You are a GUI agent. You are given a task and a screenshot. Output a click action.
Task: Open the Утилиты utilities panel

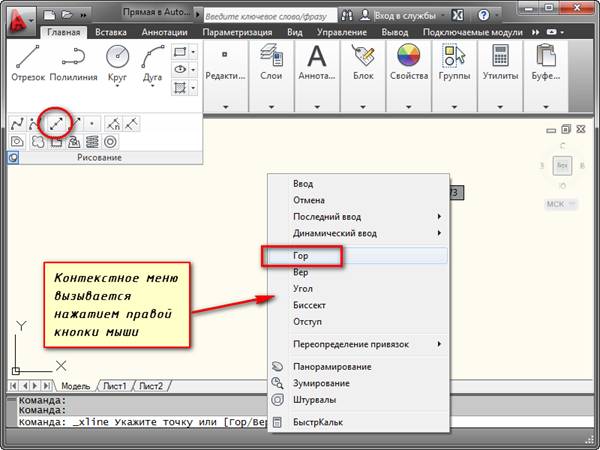[x=500, y=76]
